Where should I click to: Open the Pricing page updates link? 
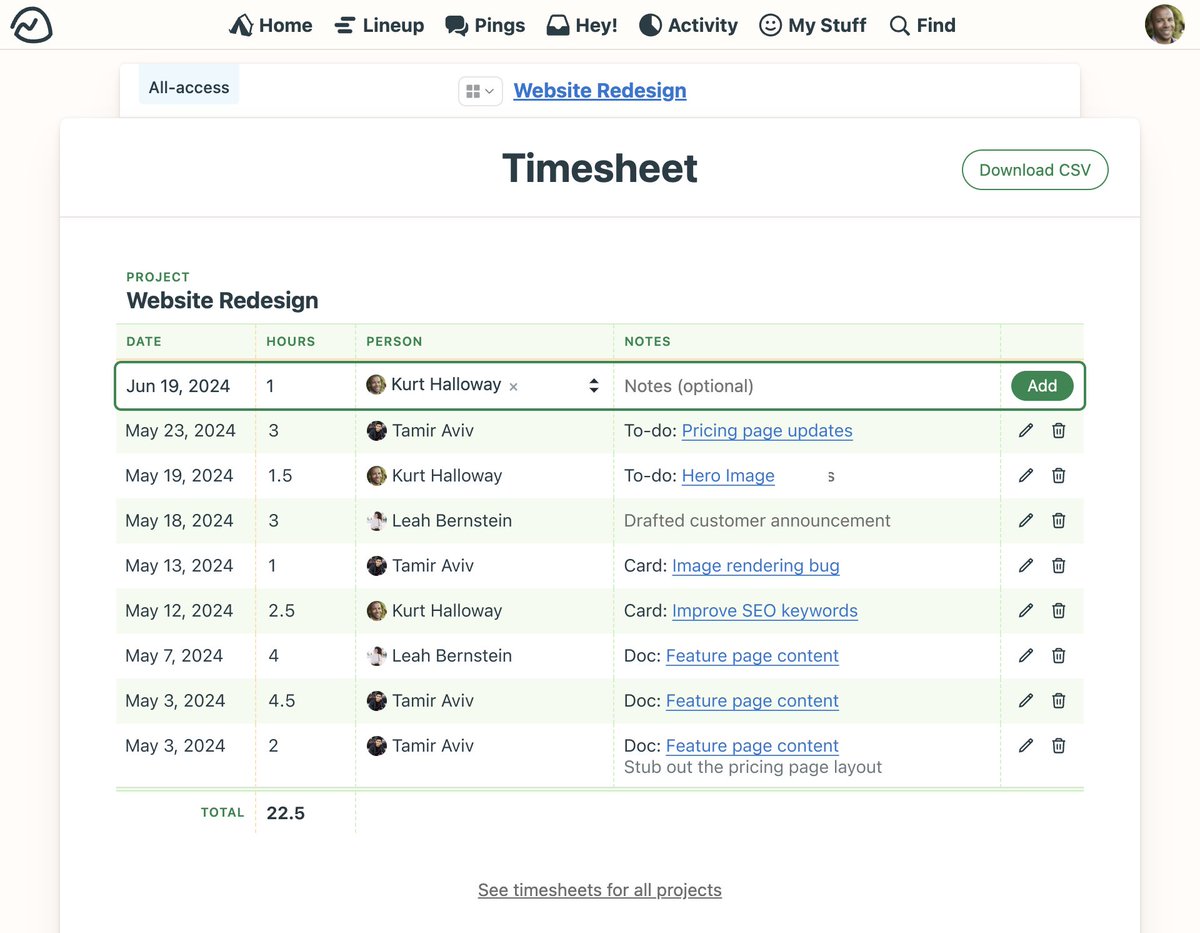(x=767, y=431)
